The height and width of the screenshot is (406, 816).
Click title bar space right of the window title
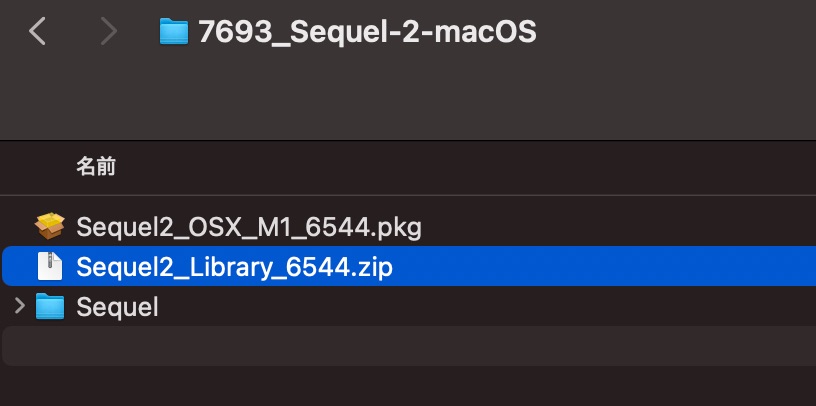(680, 32)
